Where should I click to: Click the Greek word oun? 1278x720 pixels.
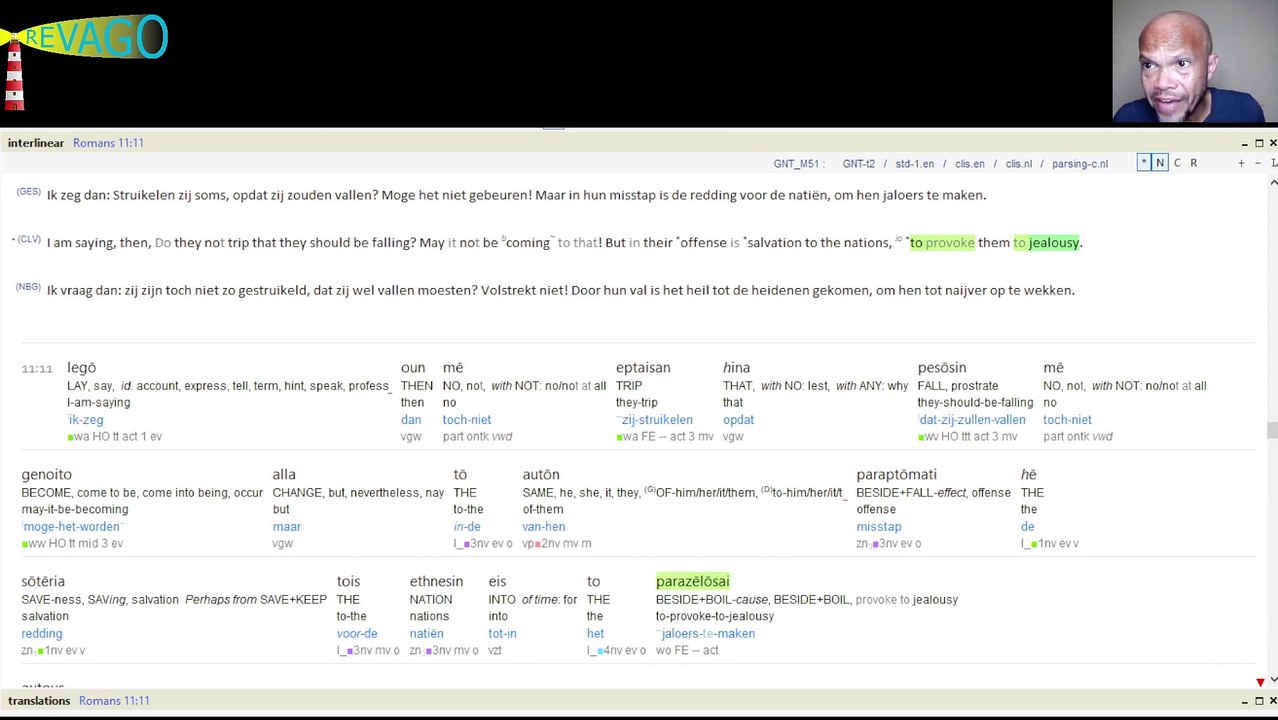[x=413, y=368]
